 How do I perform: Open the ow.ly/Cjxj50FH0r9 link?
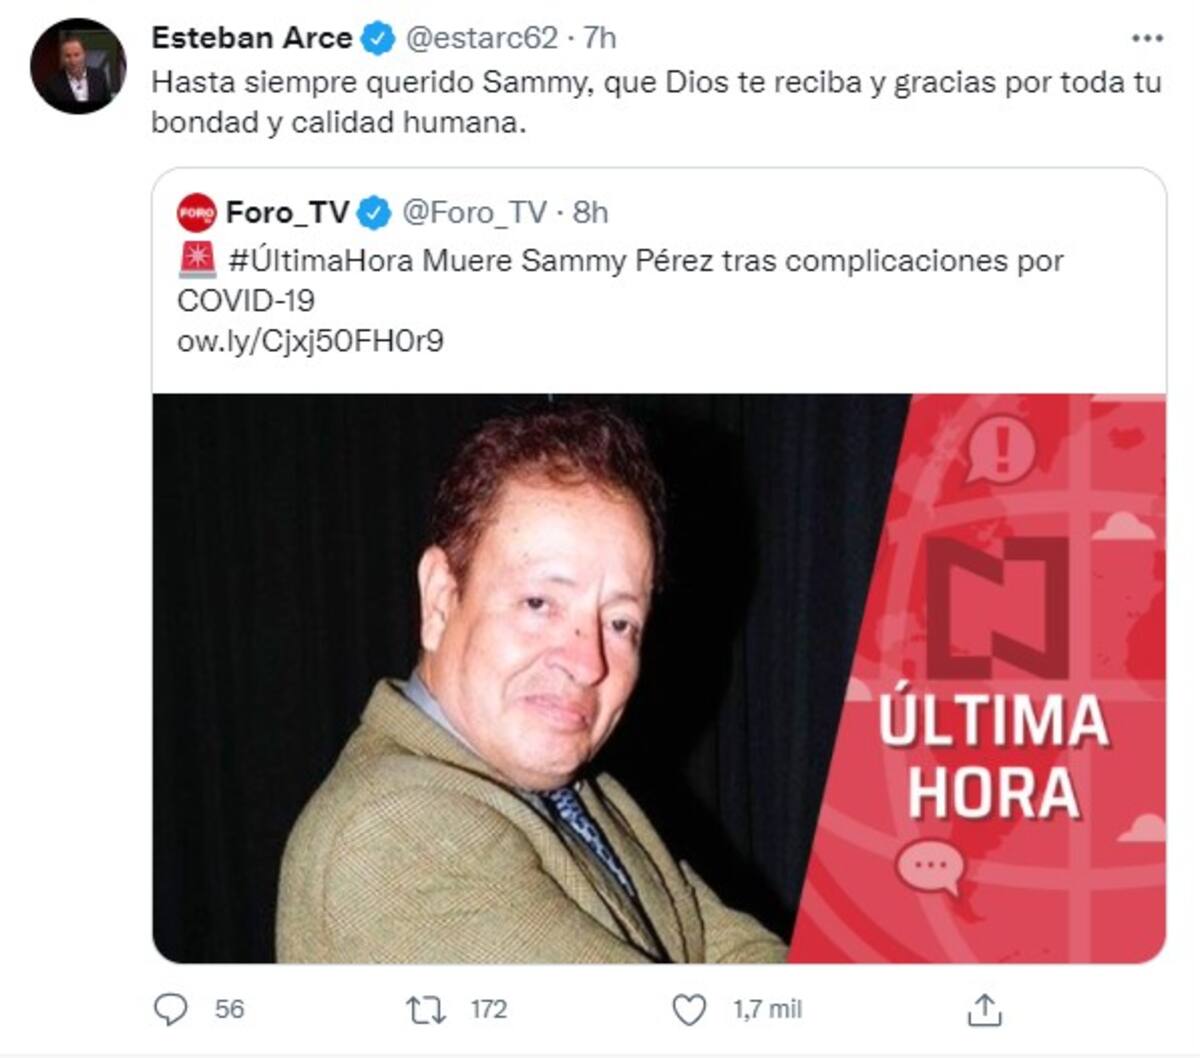click(x=310, y=341)
